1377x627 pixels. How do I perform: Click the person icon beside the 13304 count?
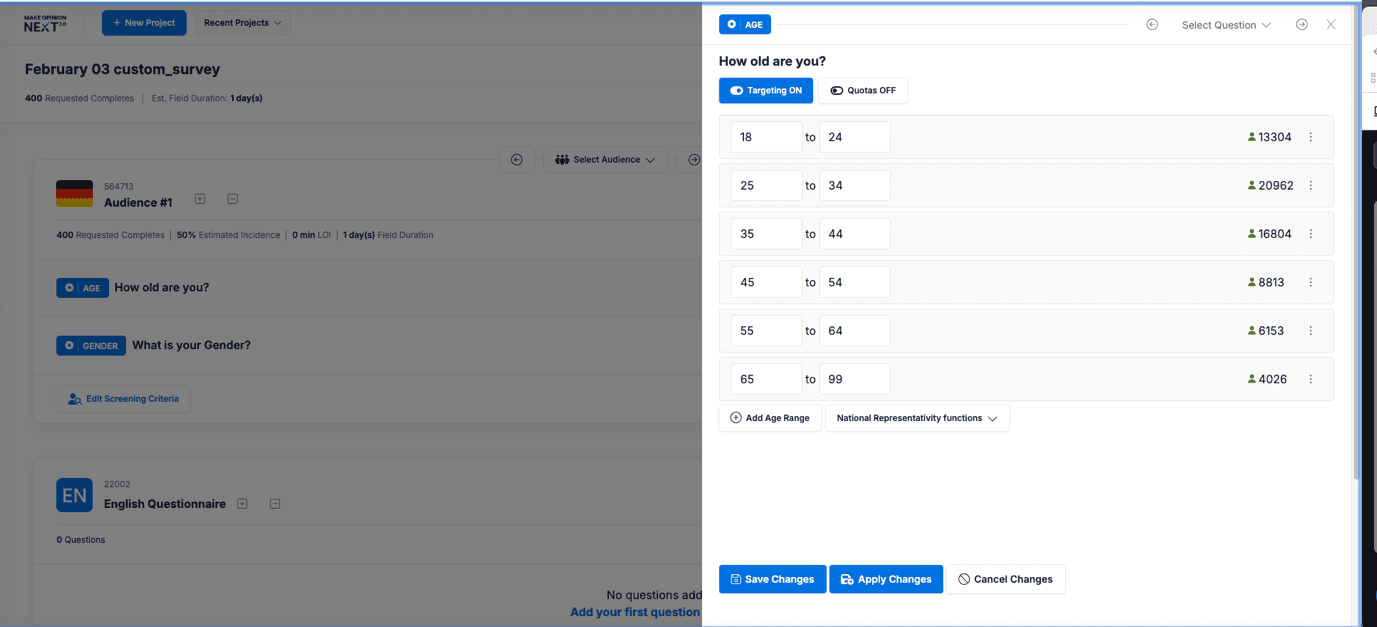click(x=1251, y=137)
